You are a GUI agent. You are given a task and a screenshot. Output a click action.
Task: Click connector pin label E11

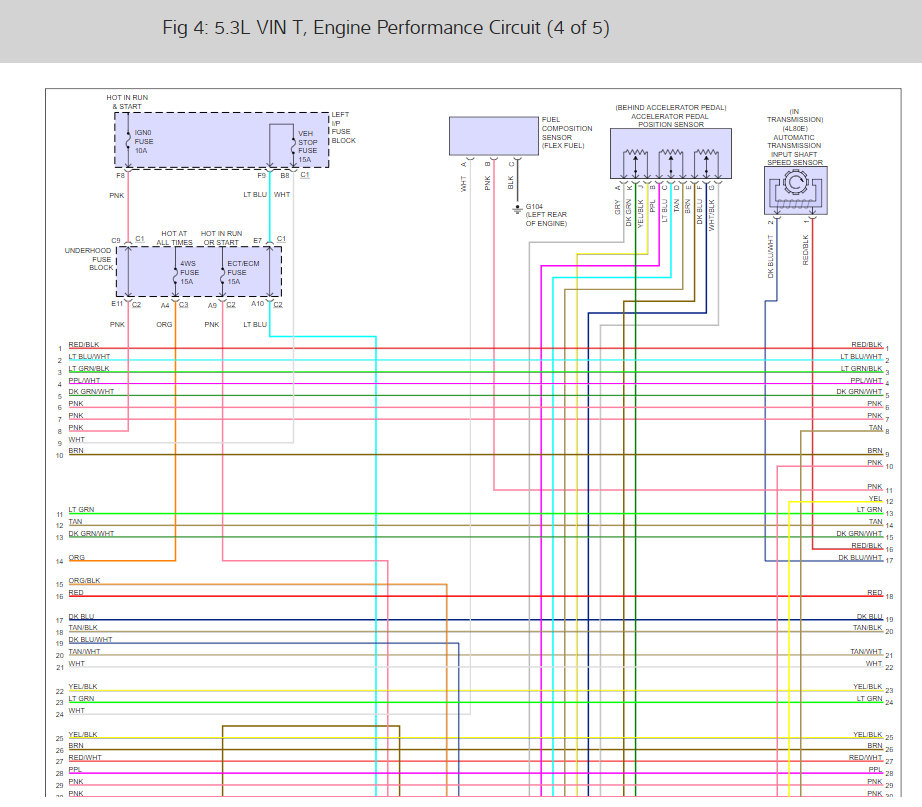(117, 304)
